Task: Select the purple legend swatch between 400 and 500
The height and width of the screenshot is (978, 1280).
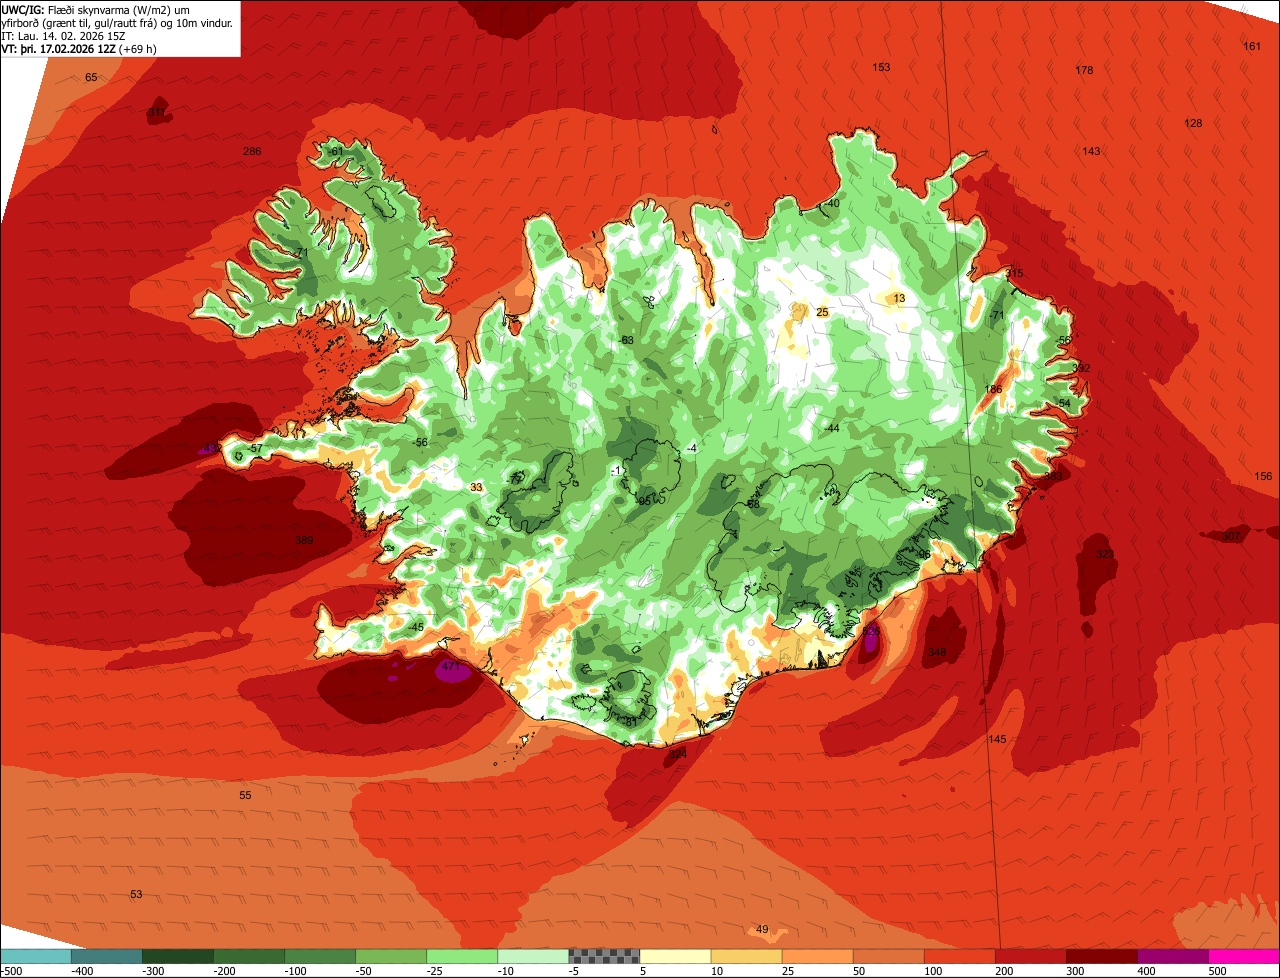Action: point(1173,955)
